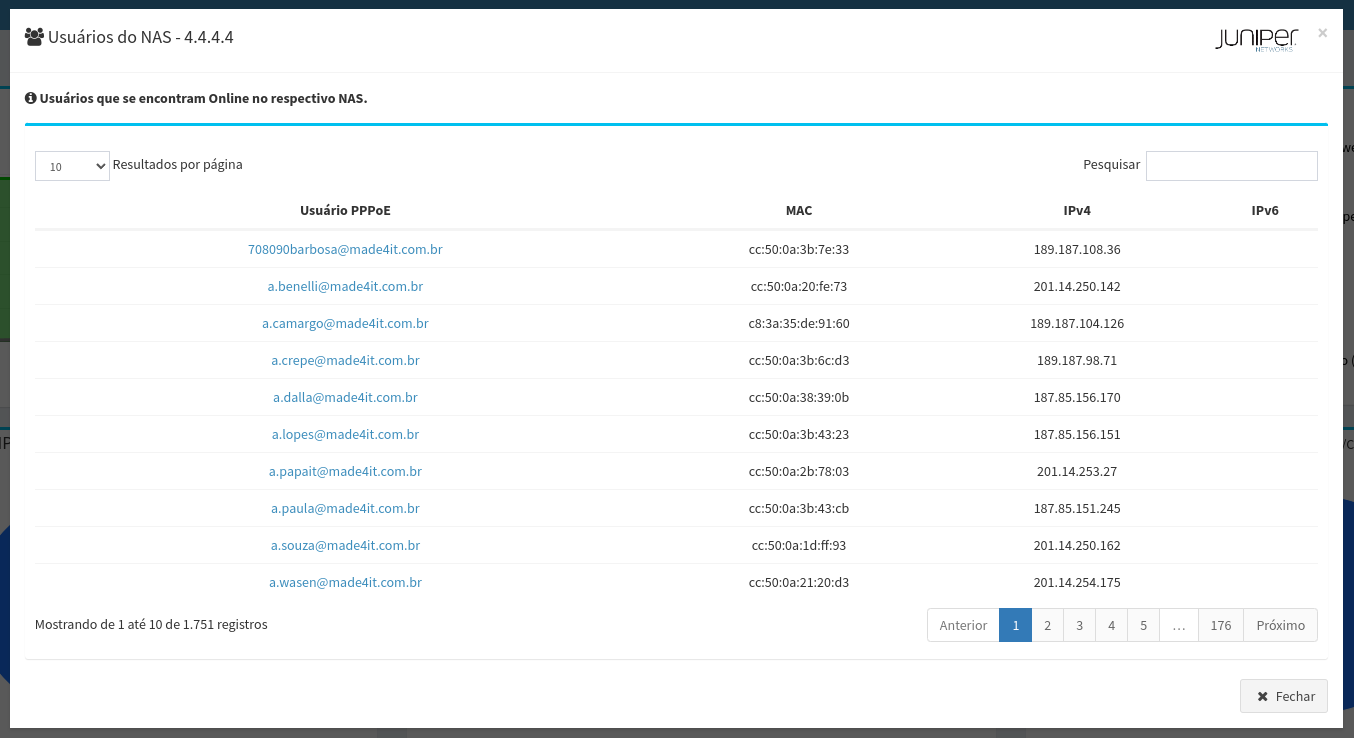Click the Juniper Networks logo
This screenshot has width=1354, height=738.
click(1255, 39)
